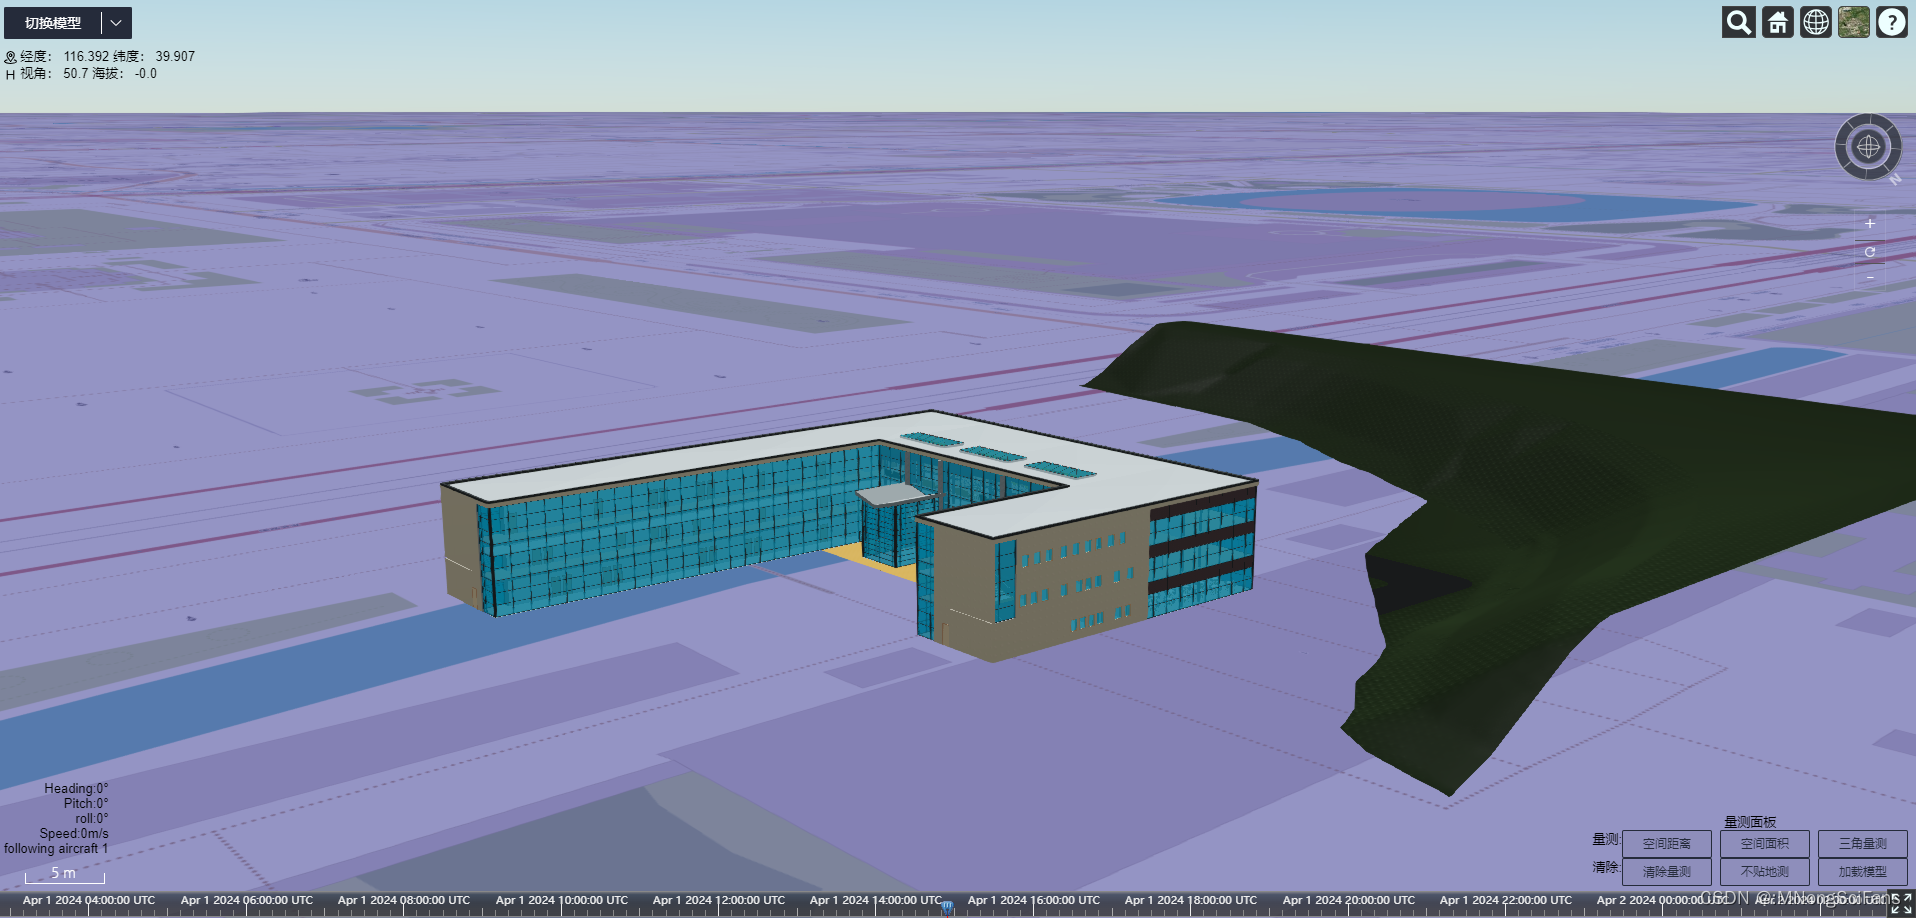Viewport: 1916px width, 918px height.
Task: Open the geocoder search tool
Action: pyautogui.click(x=1737, y=22)
